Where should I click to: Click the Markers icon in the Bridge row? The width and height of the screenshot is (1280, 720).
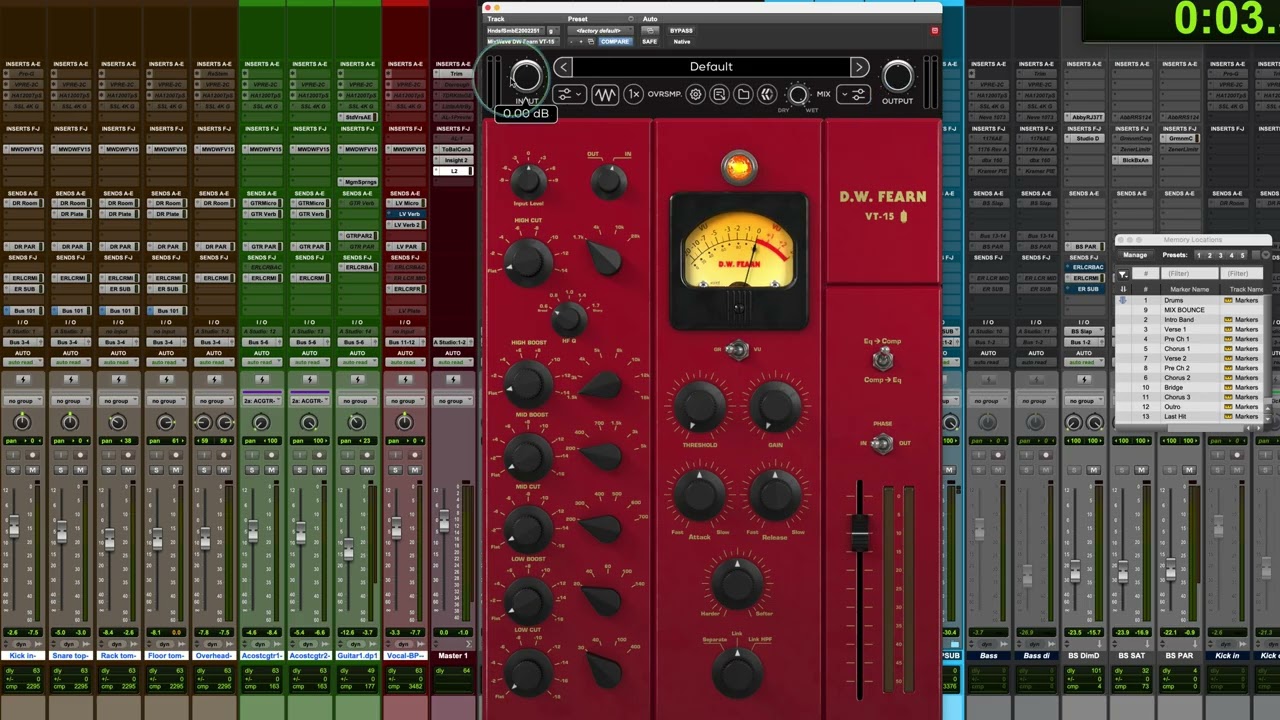pos(1229,387)
